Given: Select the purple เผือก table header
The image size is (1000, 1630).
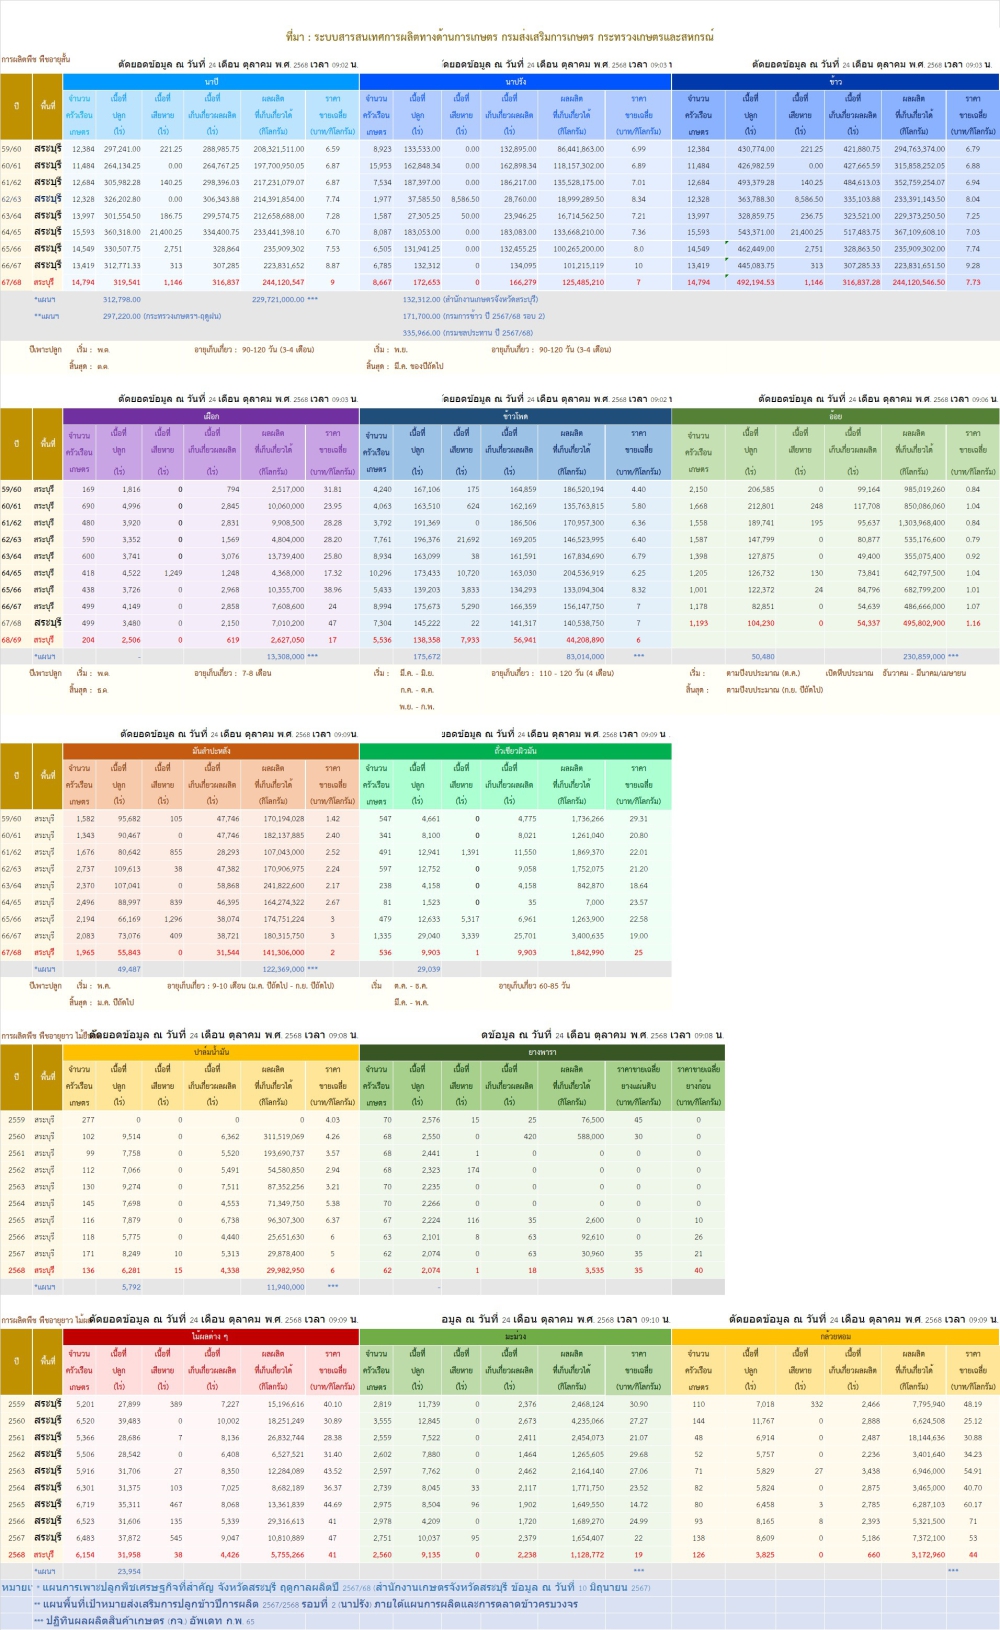Looking at the screenshot, I should click(211, 416).
